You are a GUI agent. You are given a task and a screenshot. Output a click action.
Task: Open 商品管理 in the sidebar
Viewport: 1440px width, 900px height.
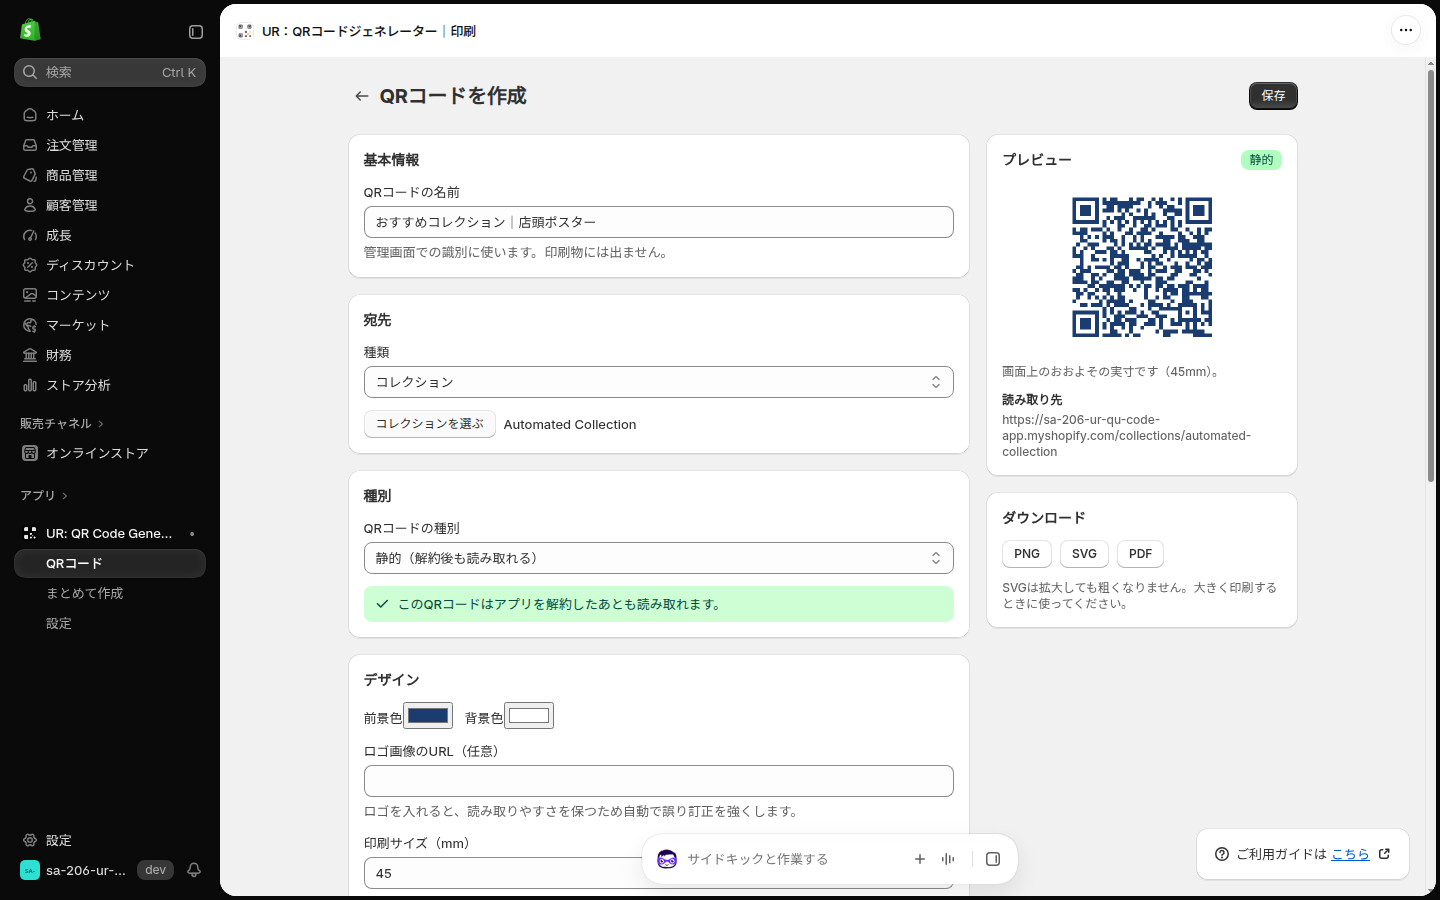[110, 175]
